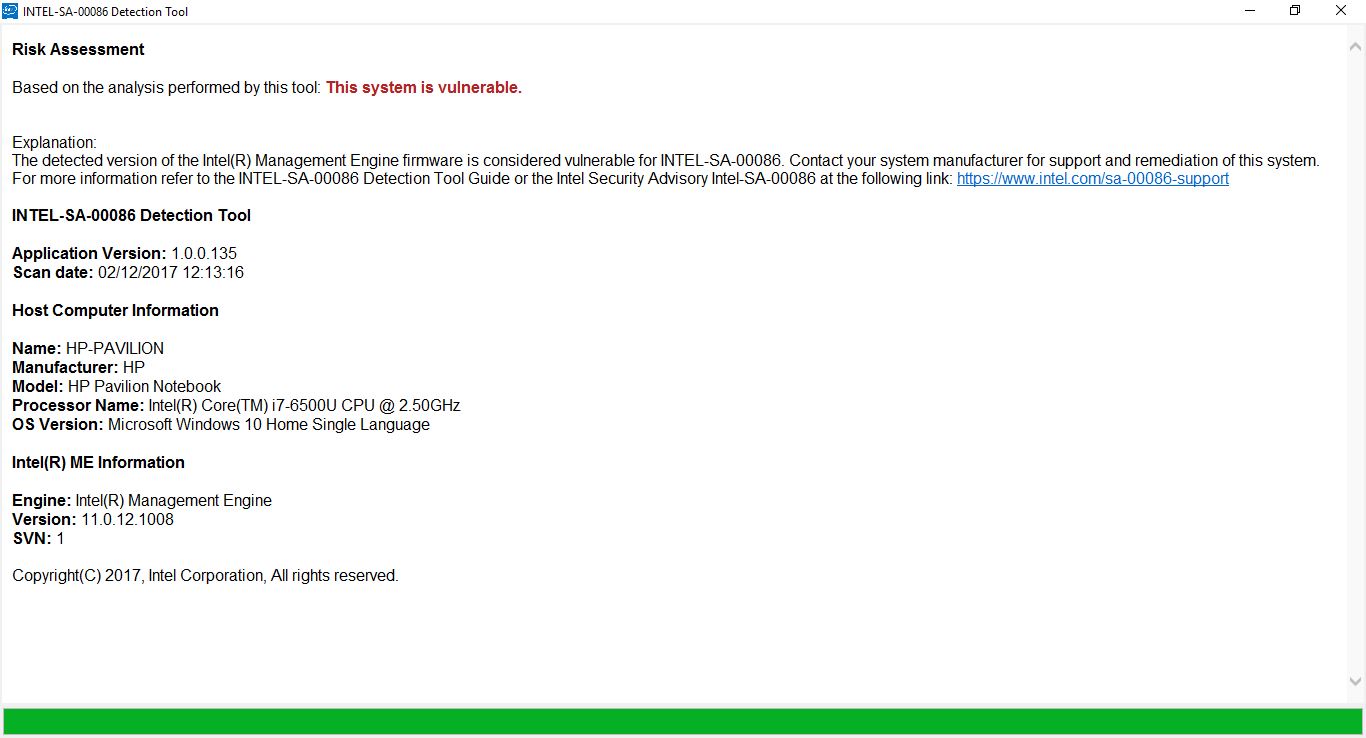Screen dimensions: 1366x738
Task: Click the scrollbar up arrow
Action: pos(1355,46)
